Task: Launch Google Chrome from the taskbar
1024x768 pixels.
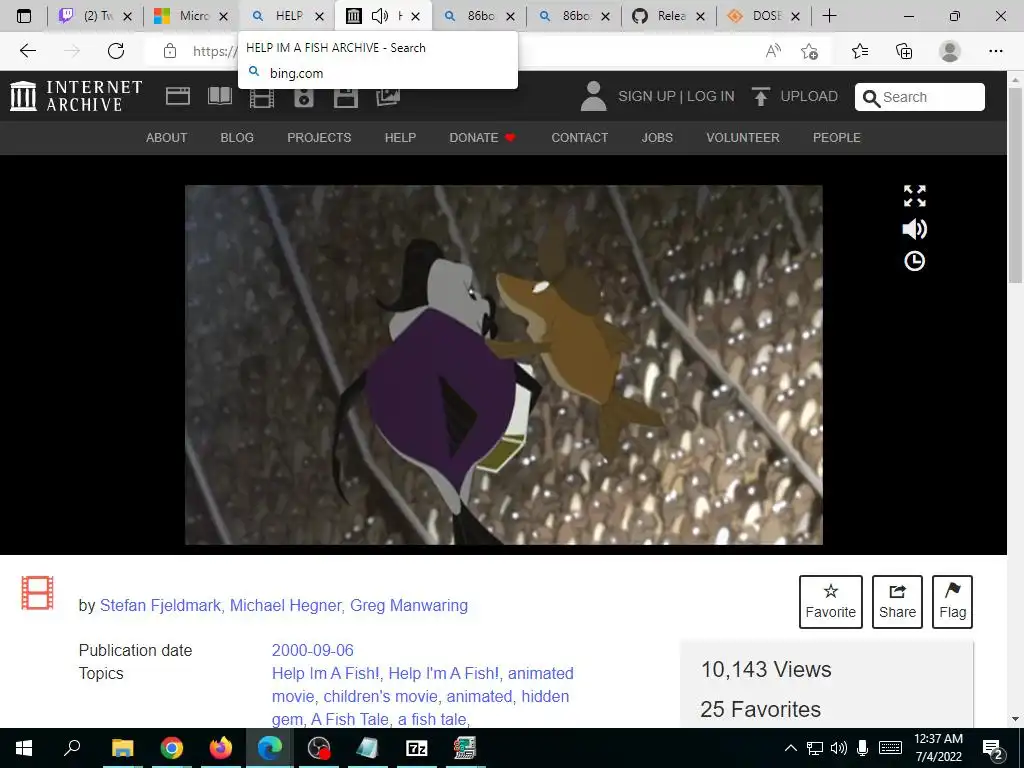Action: (x=172, y=748)
